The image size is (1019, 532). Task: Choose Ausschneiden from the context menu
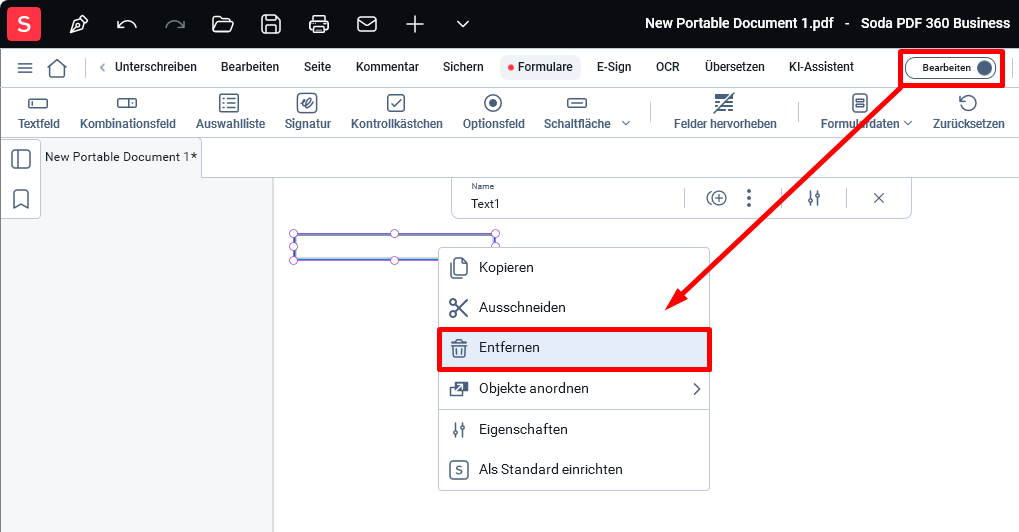pyautogui.click(x=574, y=307)
